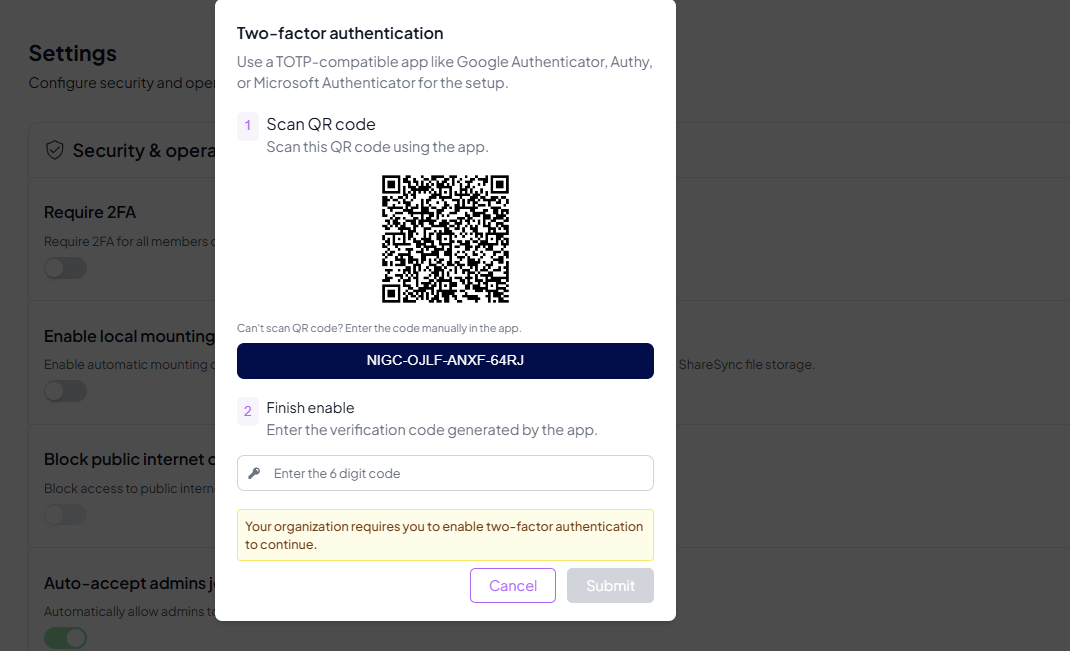Click the QR code image

(445, 239)
